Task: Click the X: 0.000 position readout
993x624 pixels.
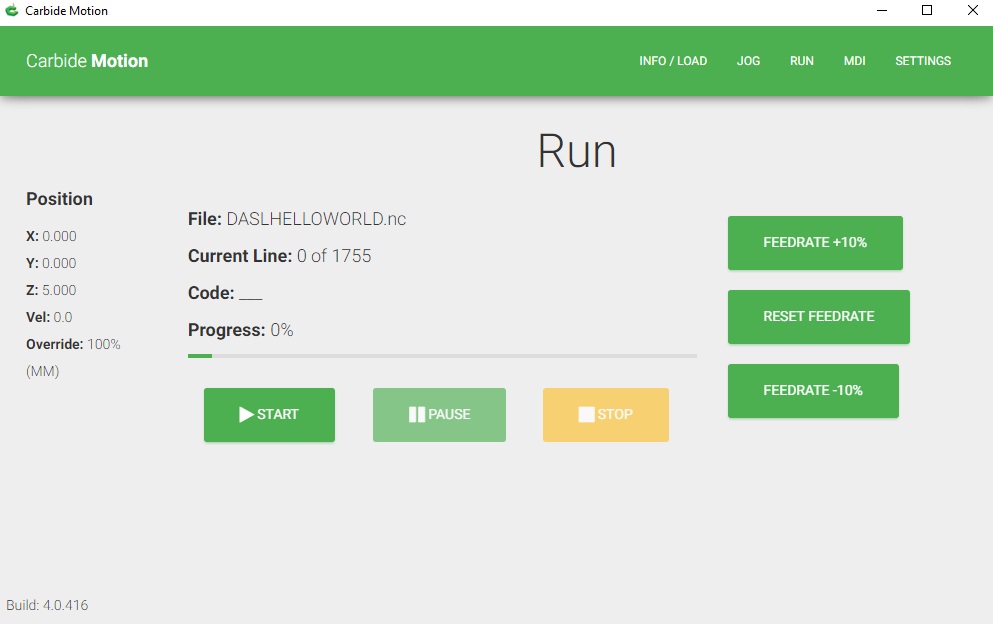Action: (51, 236)
